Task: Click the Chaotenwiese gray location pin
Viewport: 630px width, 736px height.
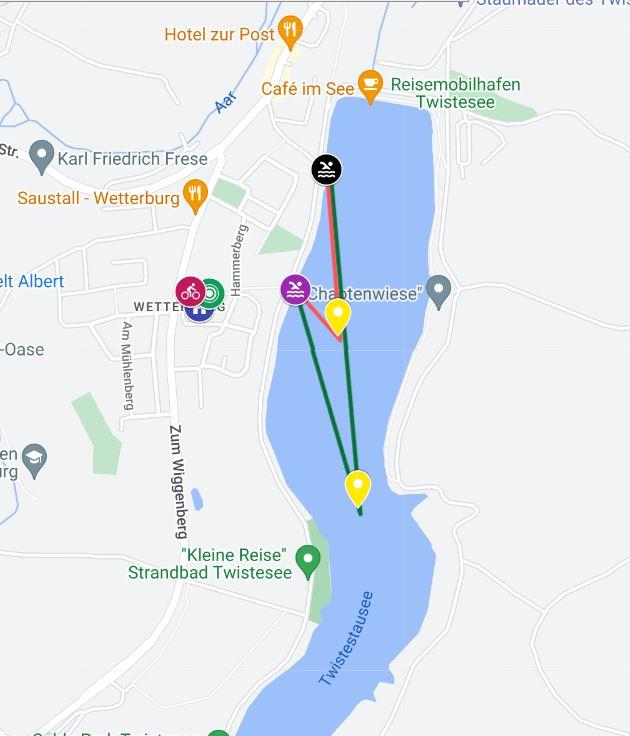Action: [438, 292]
